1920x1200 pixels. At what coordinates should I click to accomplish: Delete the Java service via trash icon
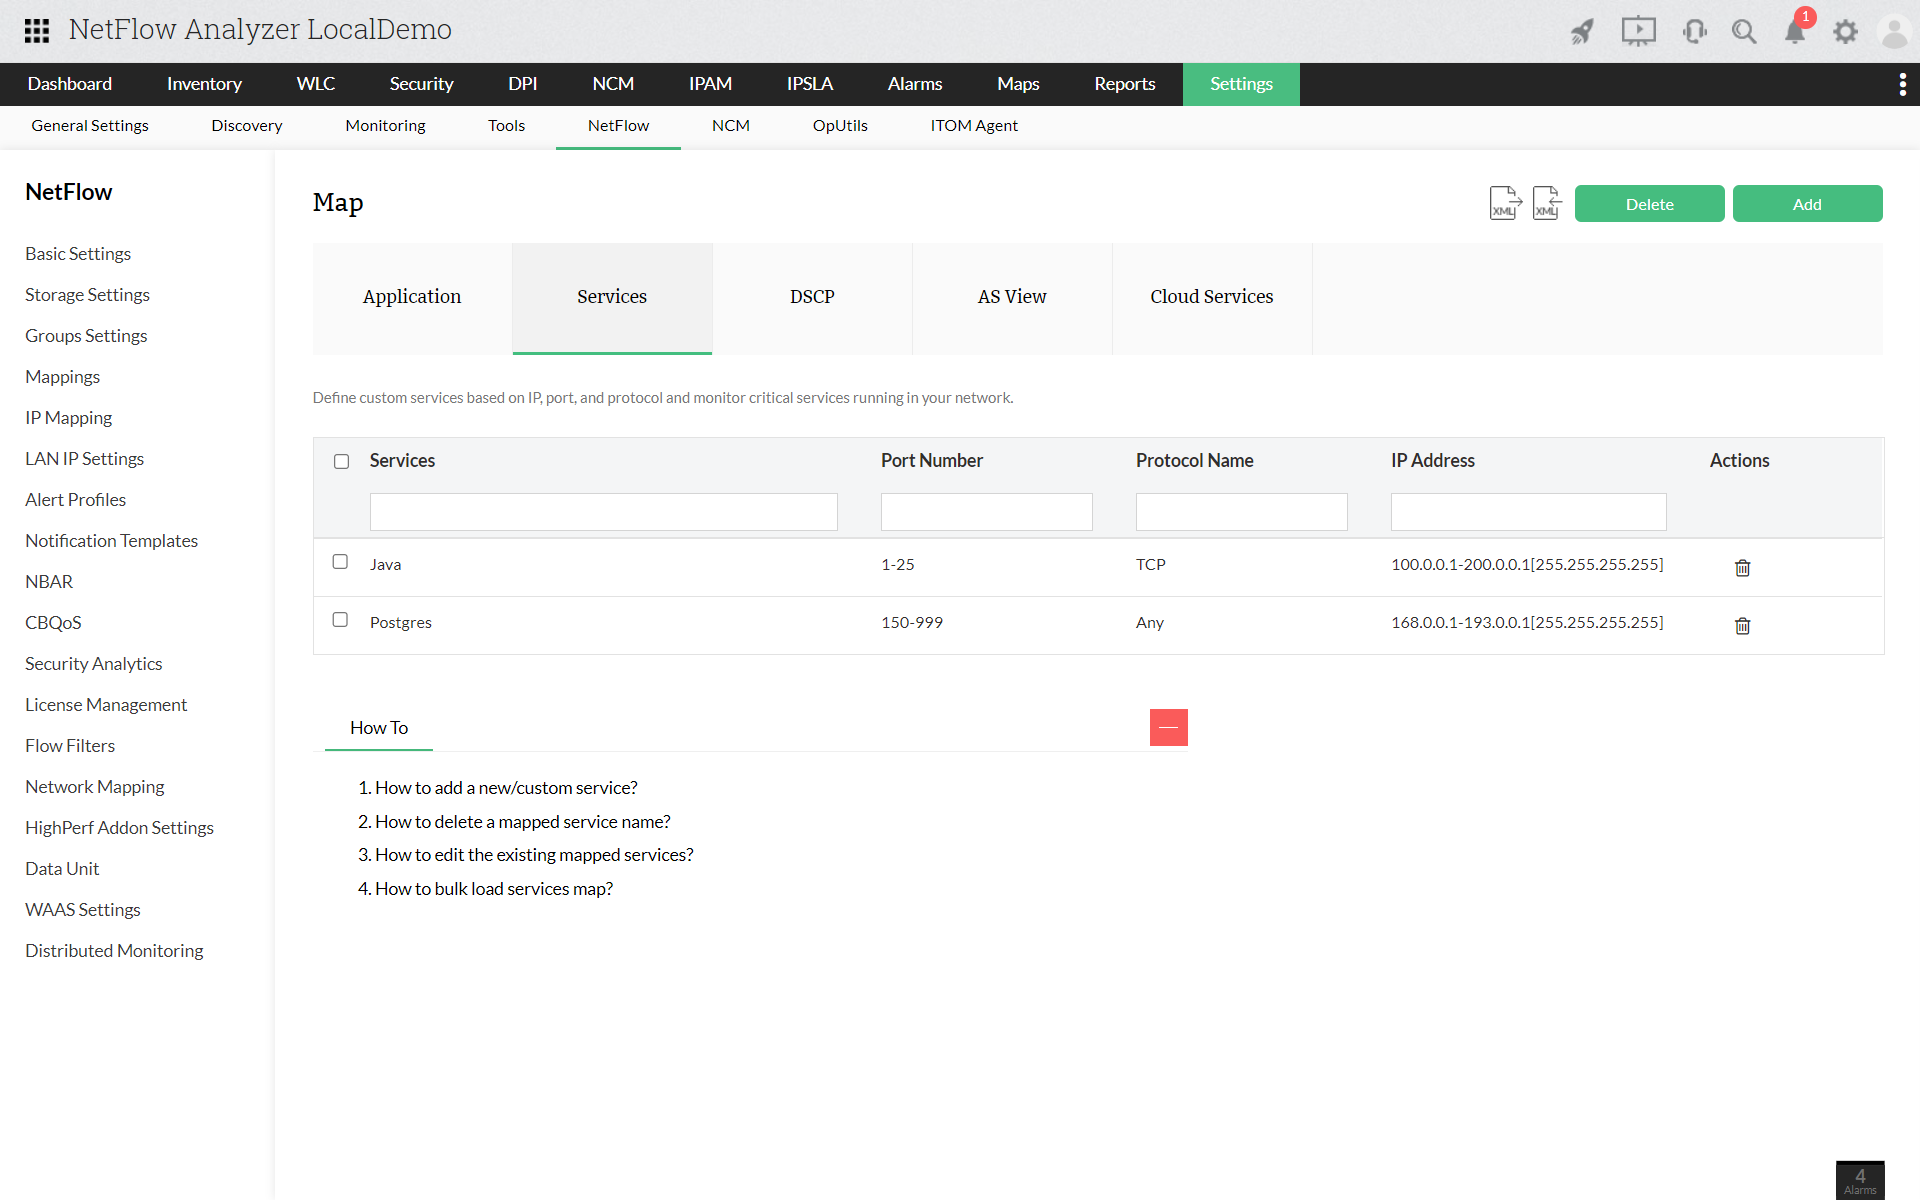click(x=1742, y=567)
